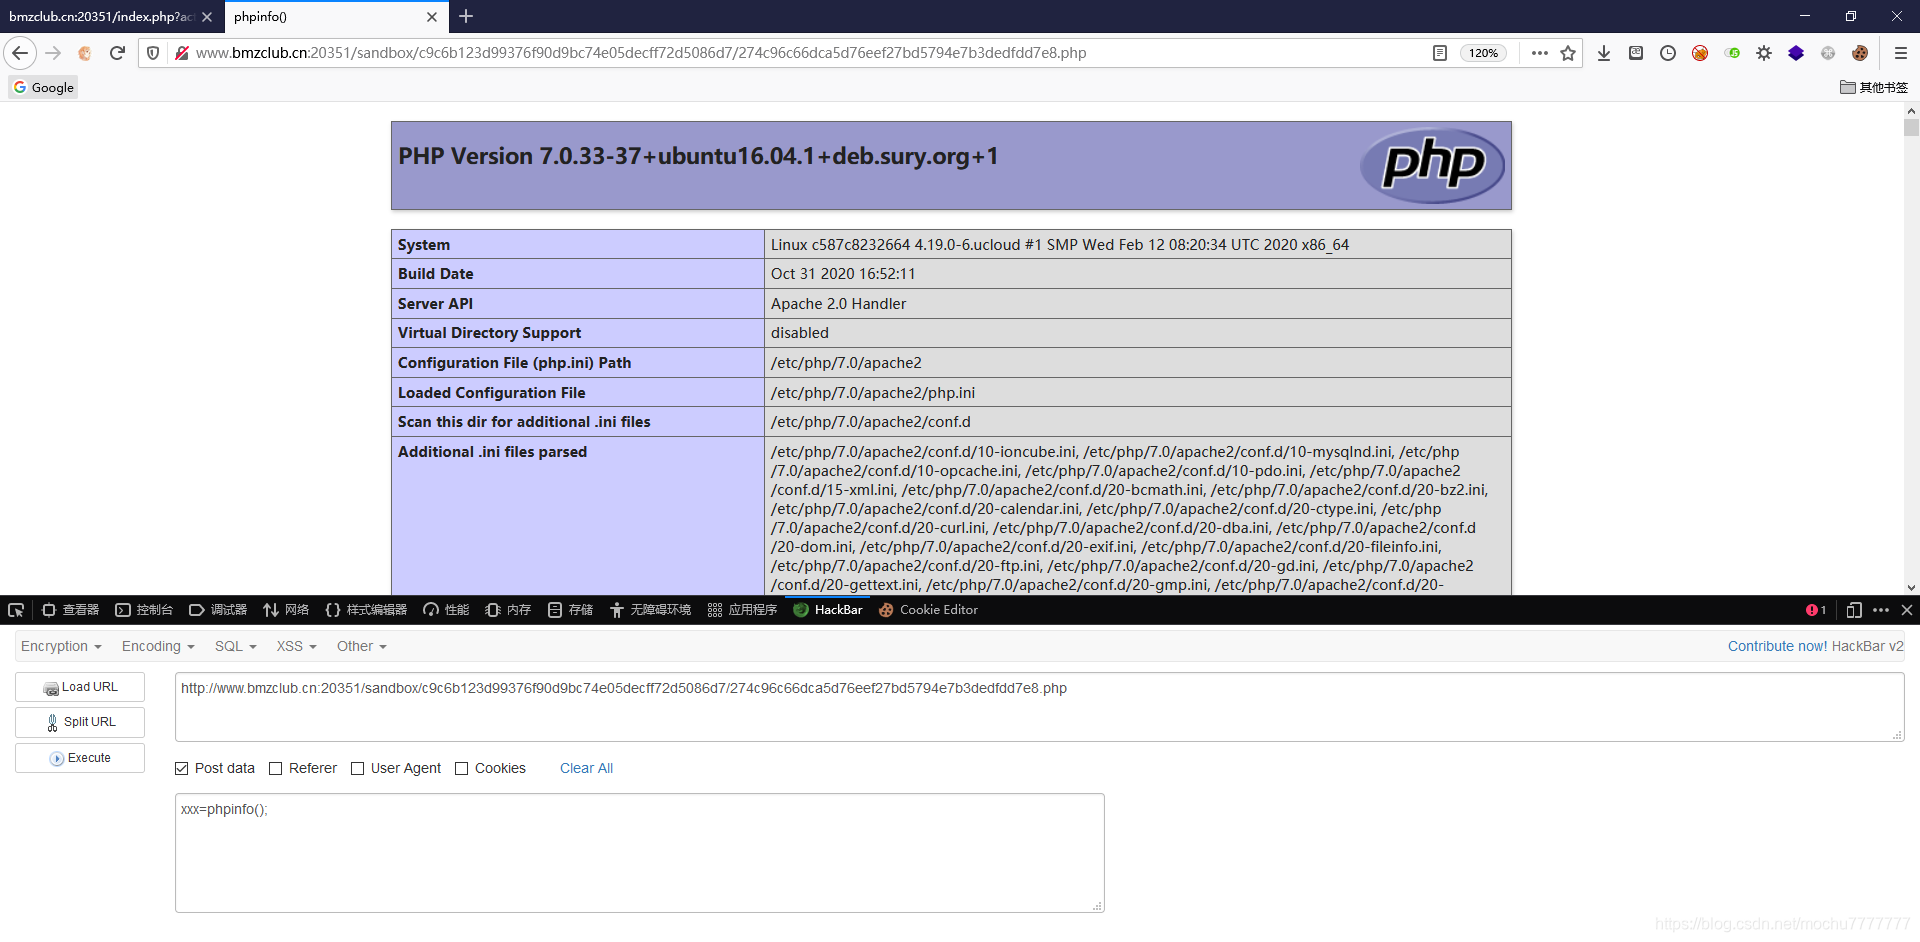Click the page vertical scrollbar down arrow
This screenshot has width=1920, height=942.
coord(1911,588)
